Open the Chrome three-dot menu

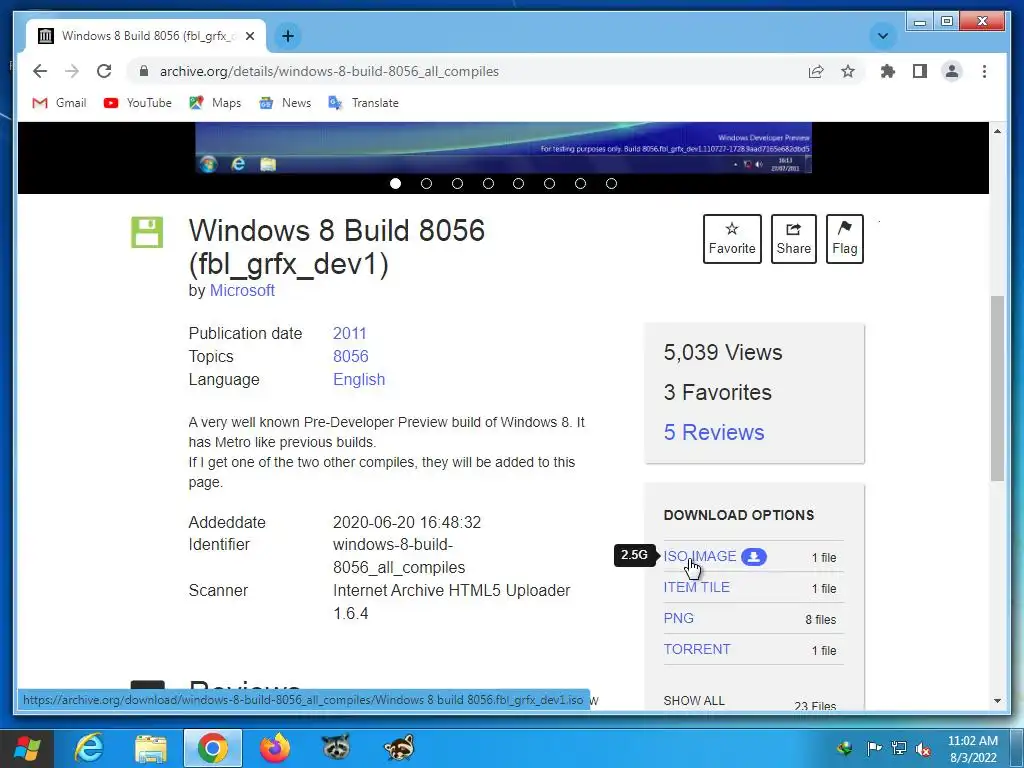tap(984, 71)
